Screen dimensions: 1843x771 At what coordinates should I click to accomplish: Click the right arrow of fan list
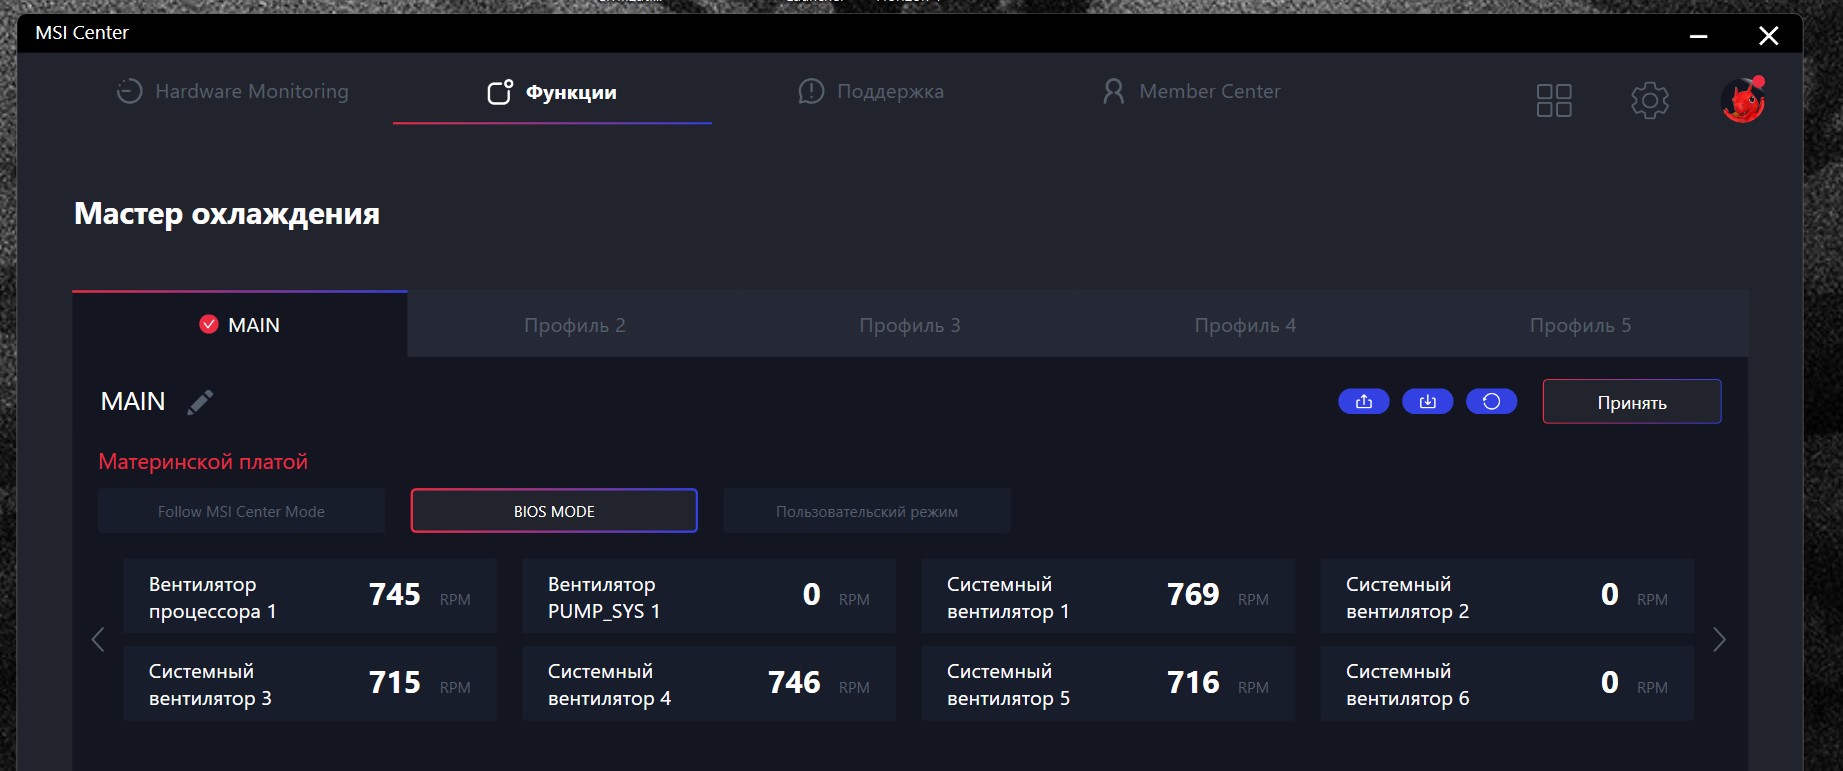pos(1719,640)
